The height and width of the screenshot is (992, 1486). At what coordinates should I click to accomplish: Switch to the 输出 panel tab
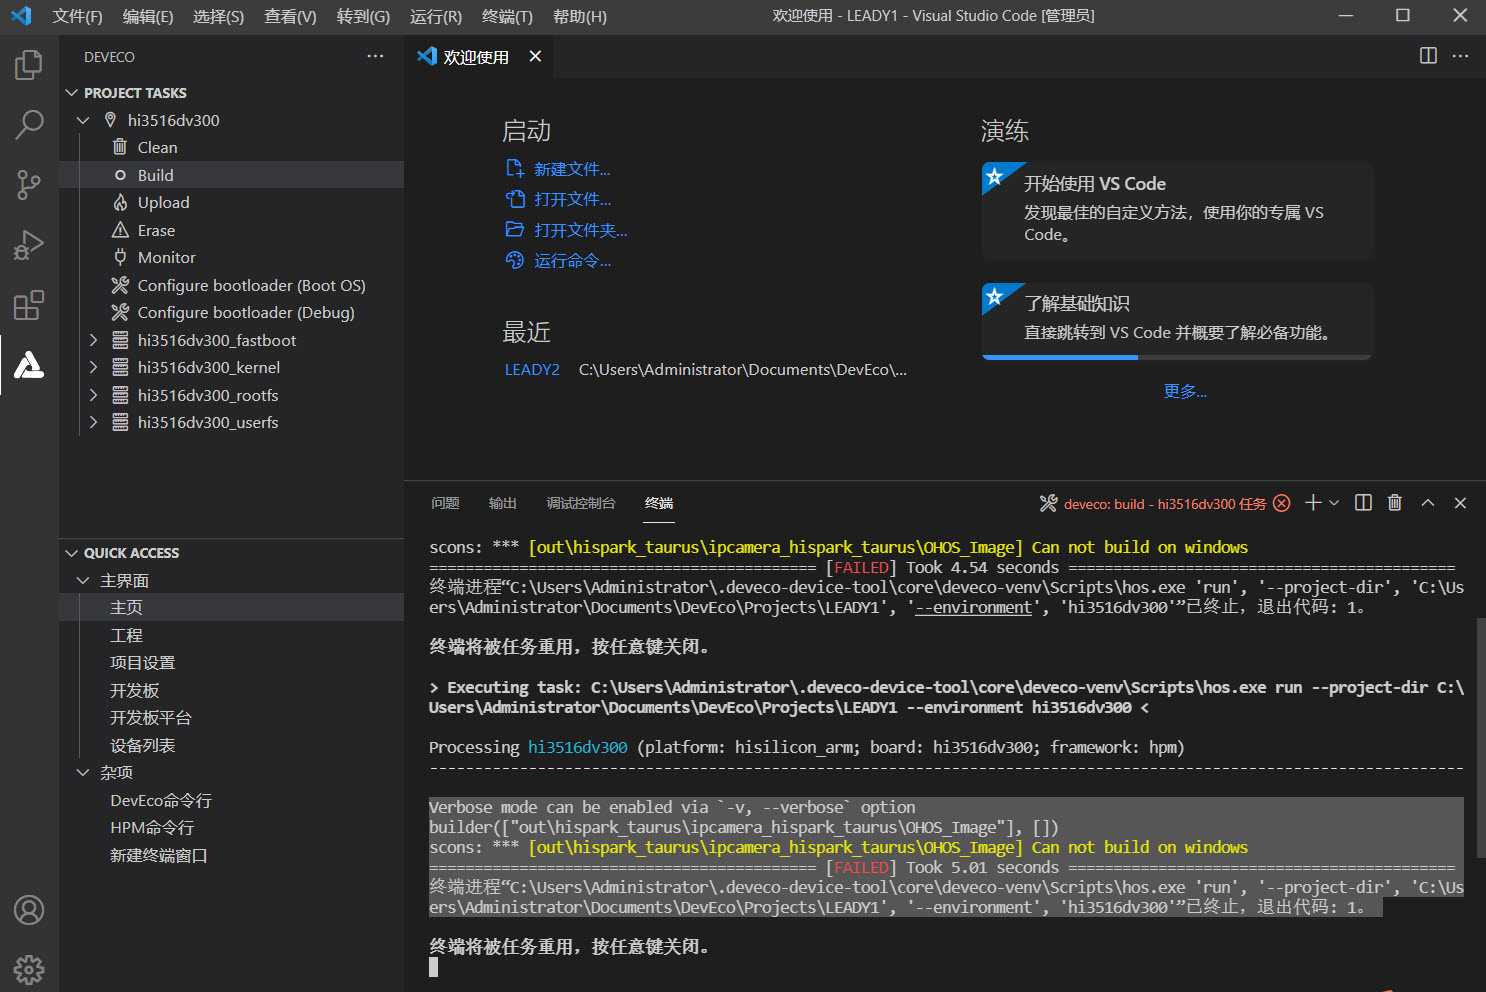tap(502, 503)
